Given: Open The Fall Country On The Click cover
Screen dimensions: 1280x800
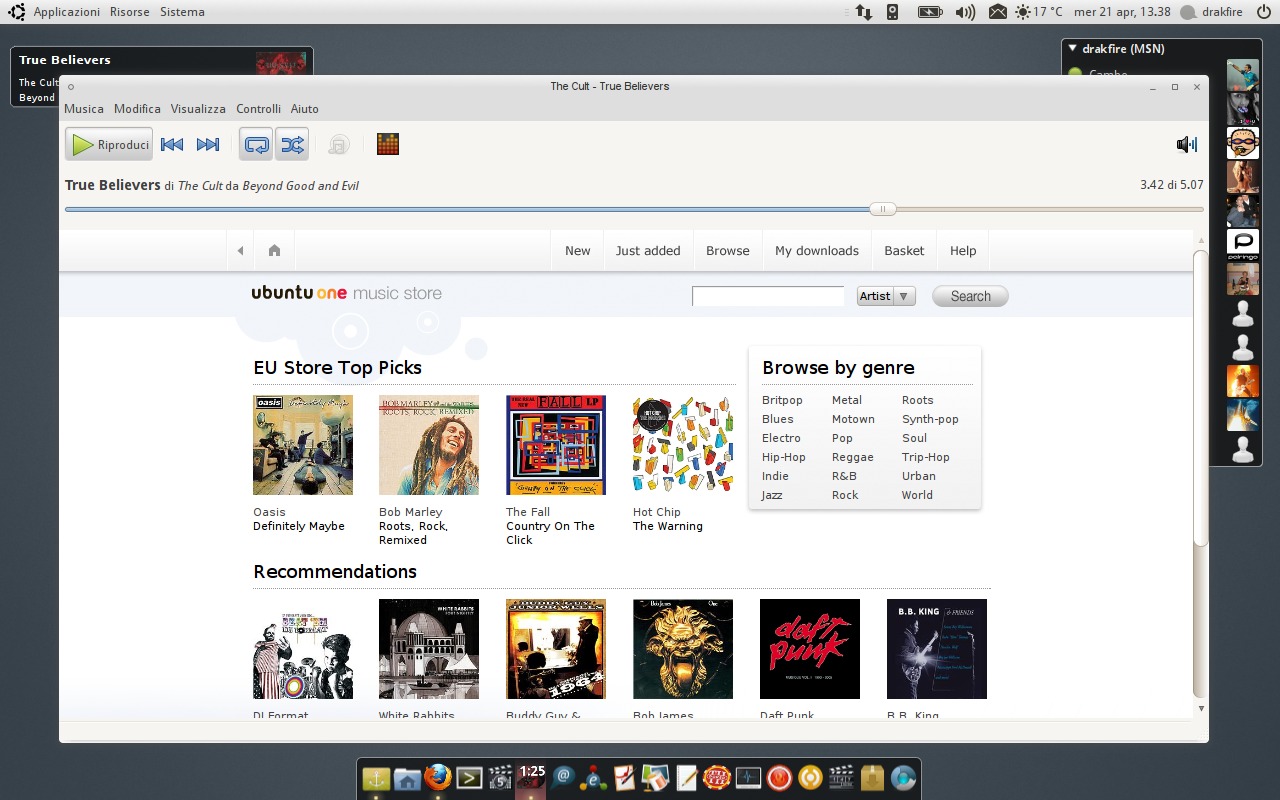Looking at the screenshot, I should tap(556, 445).
